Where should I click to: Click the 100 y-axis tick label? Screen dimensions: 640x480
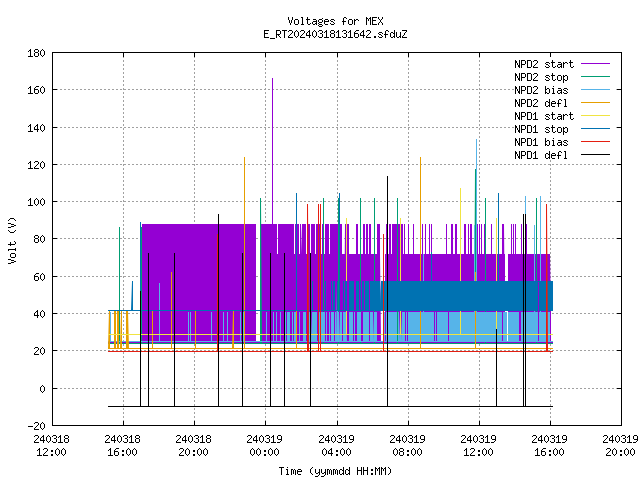pos(36,202)
